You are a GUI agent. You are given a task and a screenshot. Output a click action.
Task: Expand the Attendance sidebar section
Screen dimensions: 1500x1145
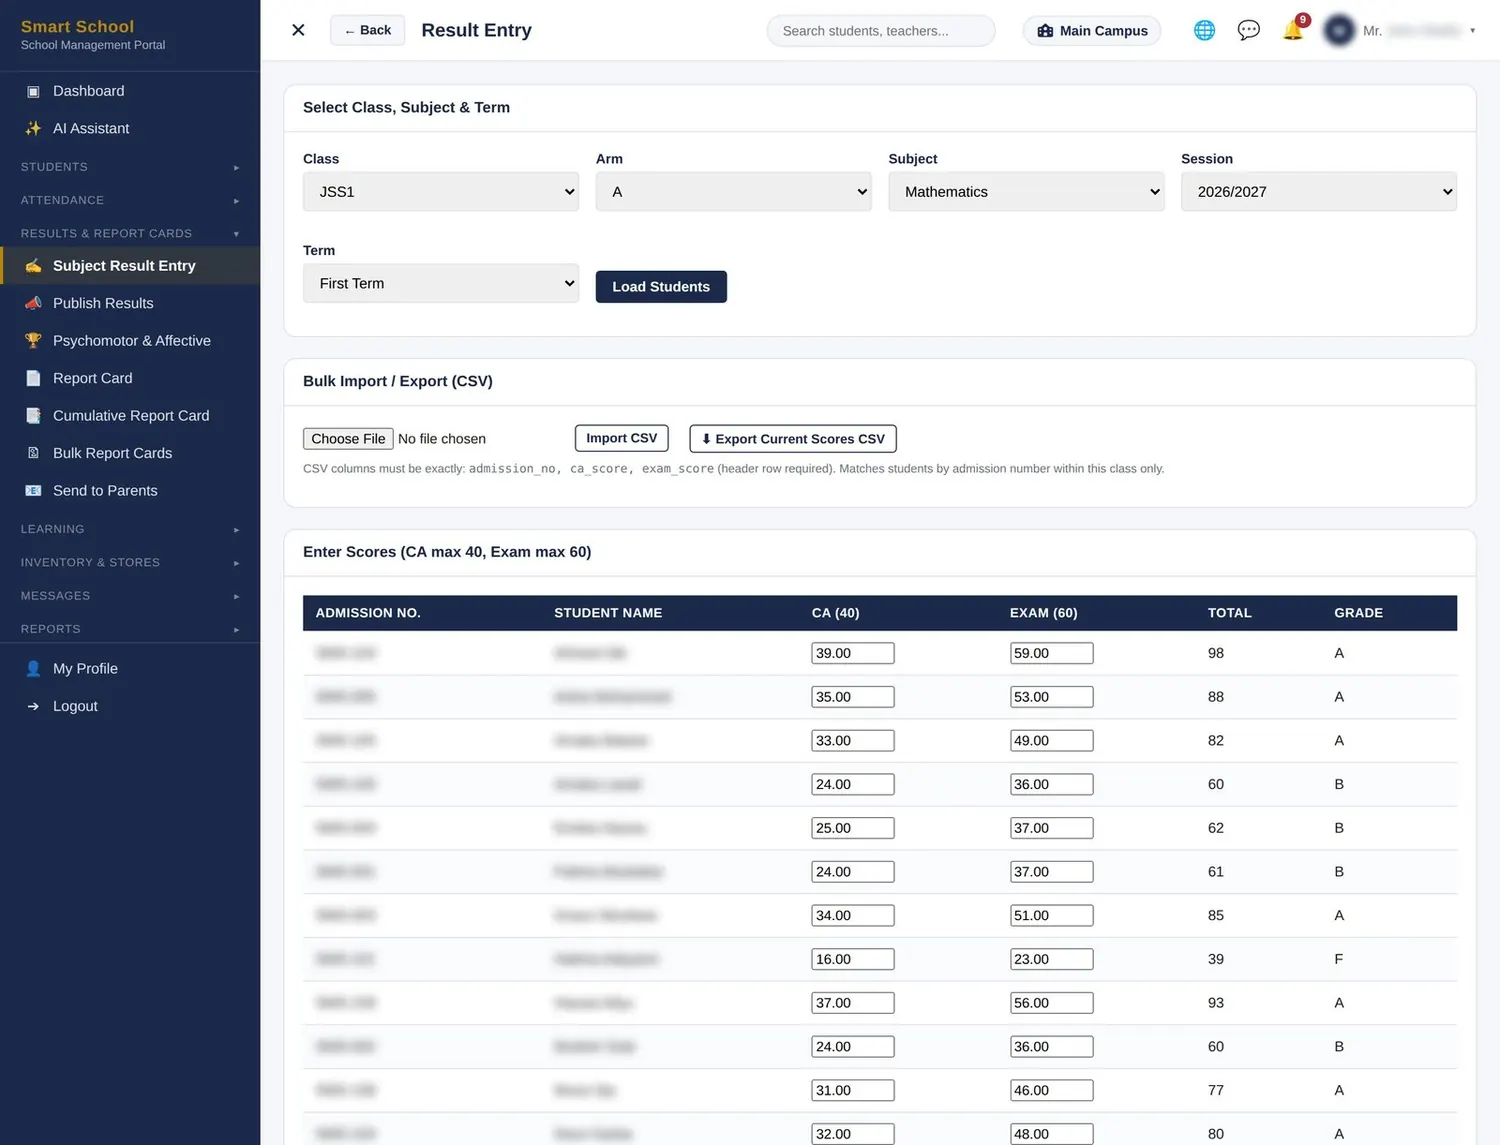click(x=130, y=200)
